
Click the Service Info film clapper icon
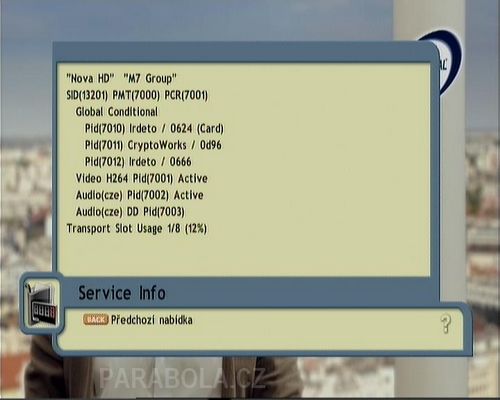point(41,304)
